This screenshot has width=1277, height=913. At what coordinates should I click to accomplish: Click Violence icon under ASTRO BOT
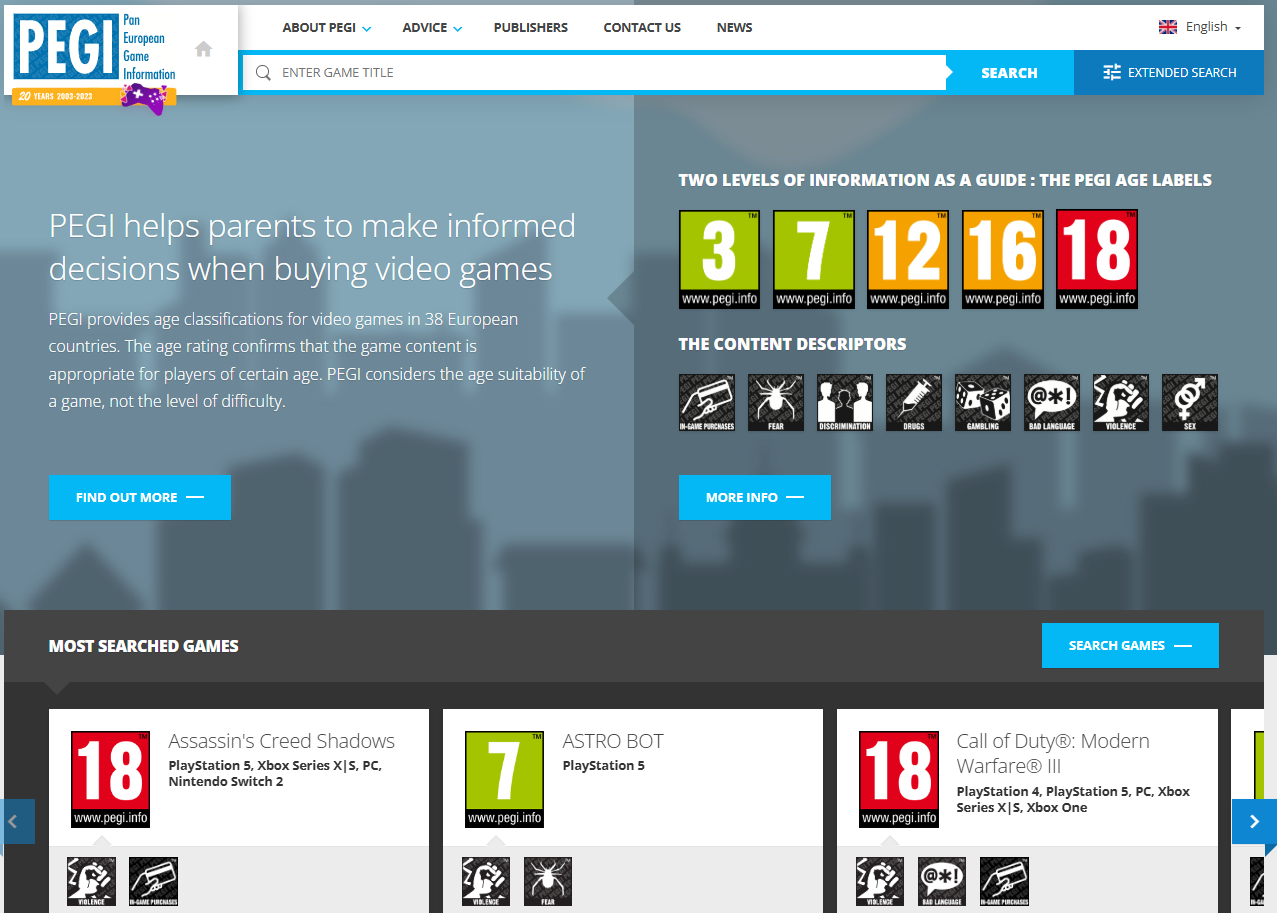pyautogui.click(x=486, y=882)
